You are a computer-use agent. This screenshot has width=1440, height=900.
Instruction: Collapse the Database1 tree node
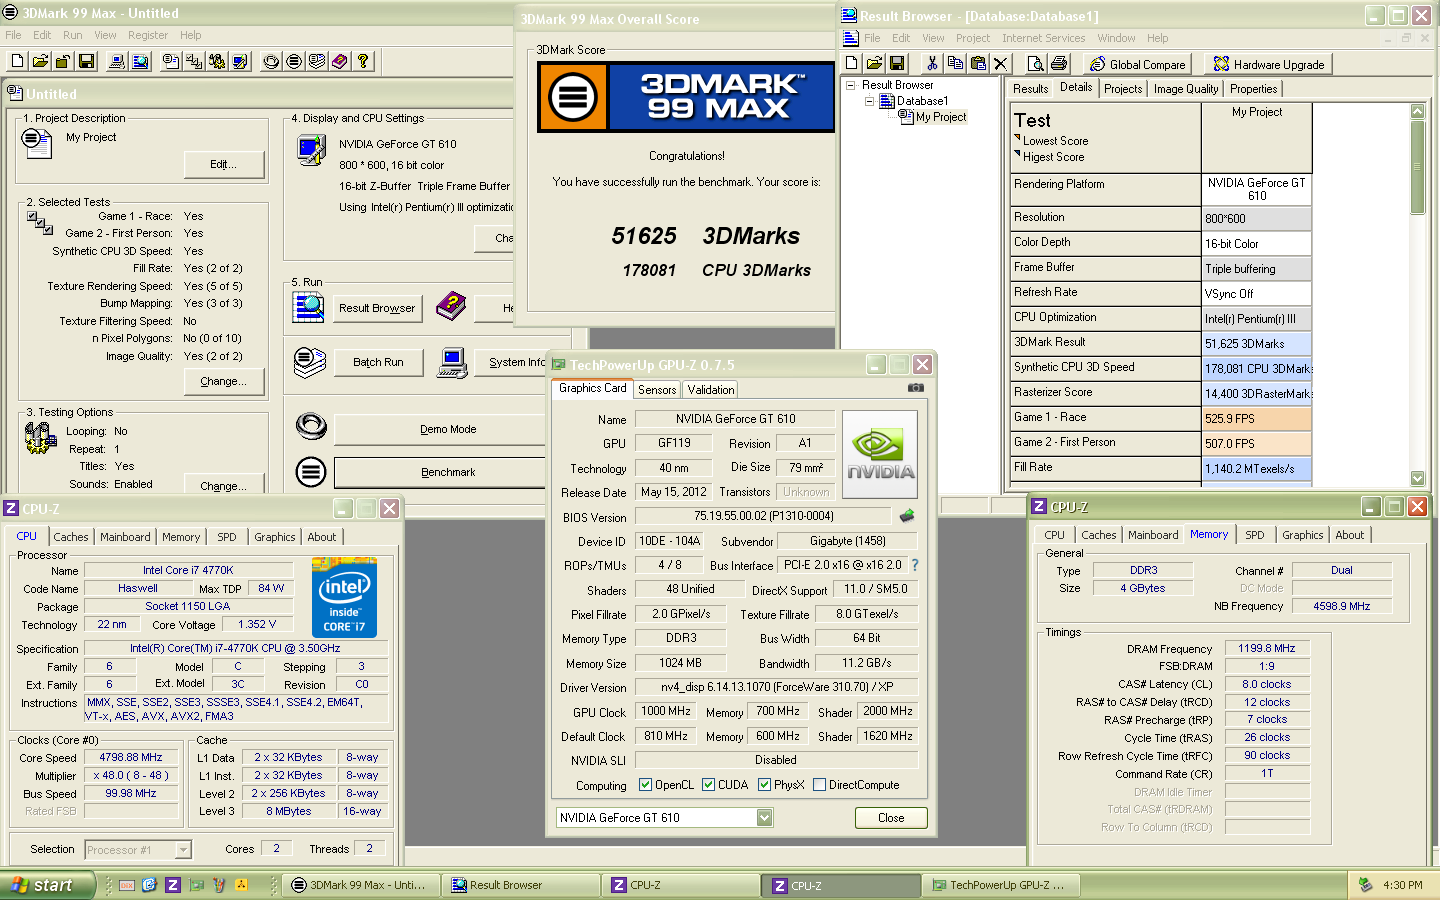[869, 101]
